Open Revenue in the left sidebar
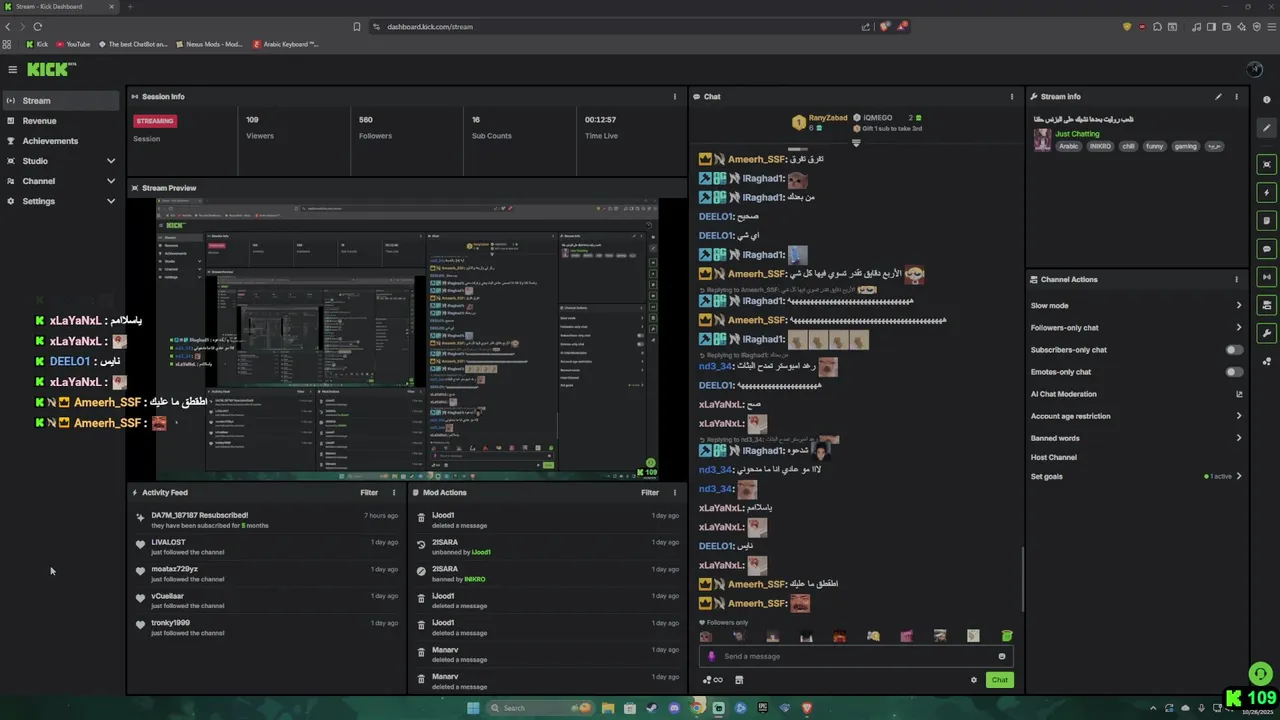The height and width of the screenshot is (720, 1280). (60, 121)
